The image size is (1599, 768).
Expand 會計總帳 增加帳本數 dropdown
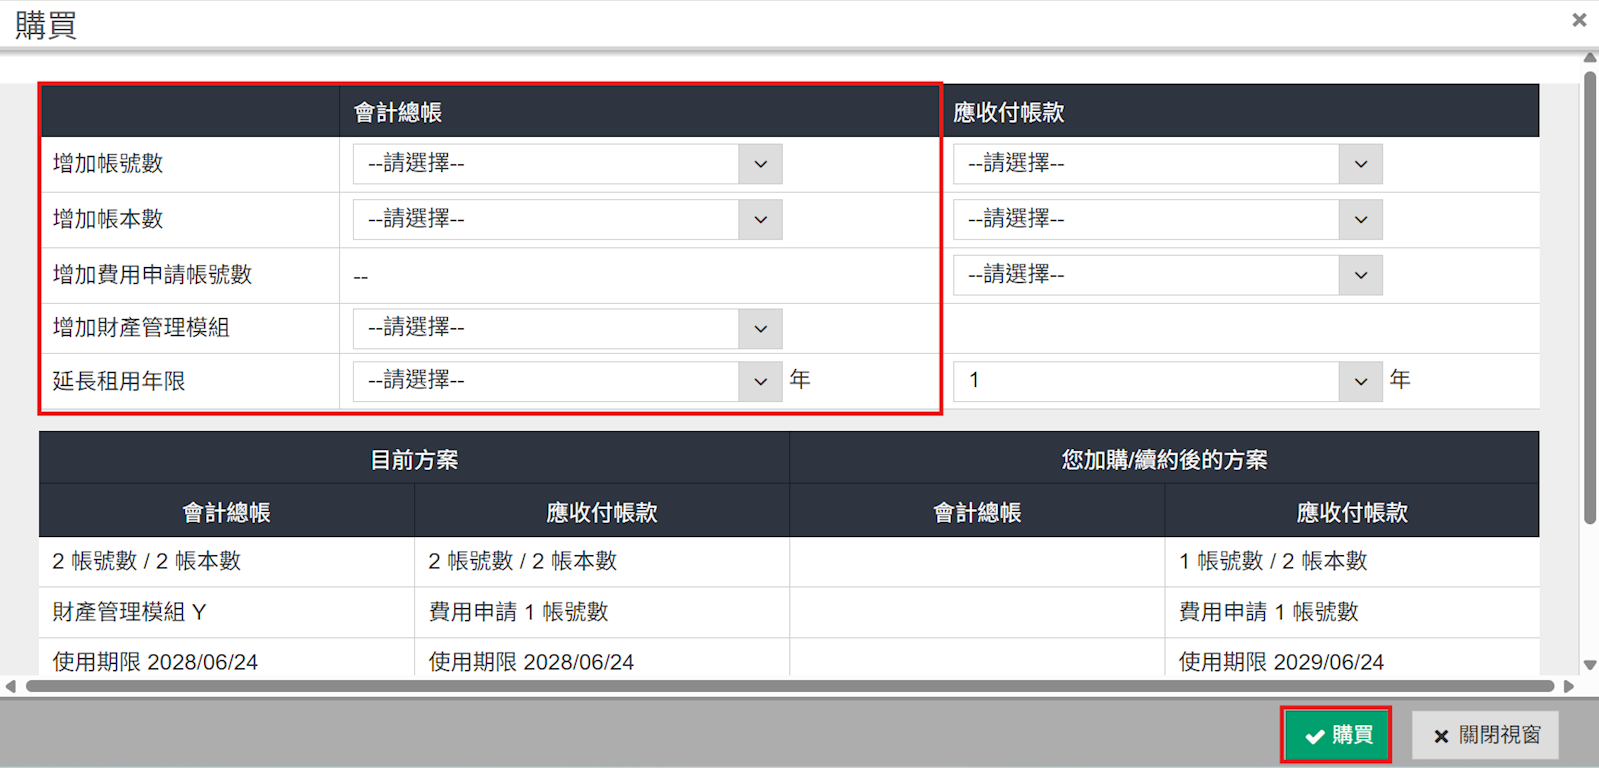tap(567, 220)
